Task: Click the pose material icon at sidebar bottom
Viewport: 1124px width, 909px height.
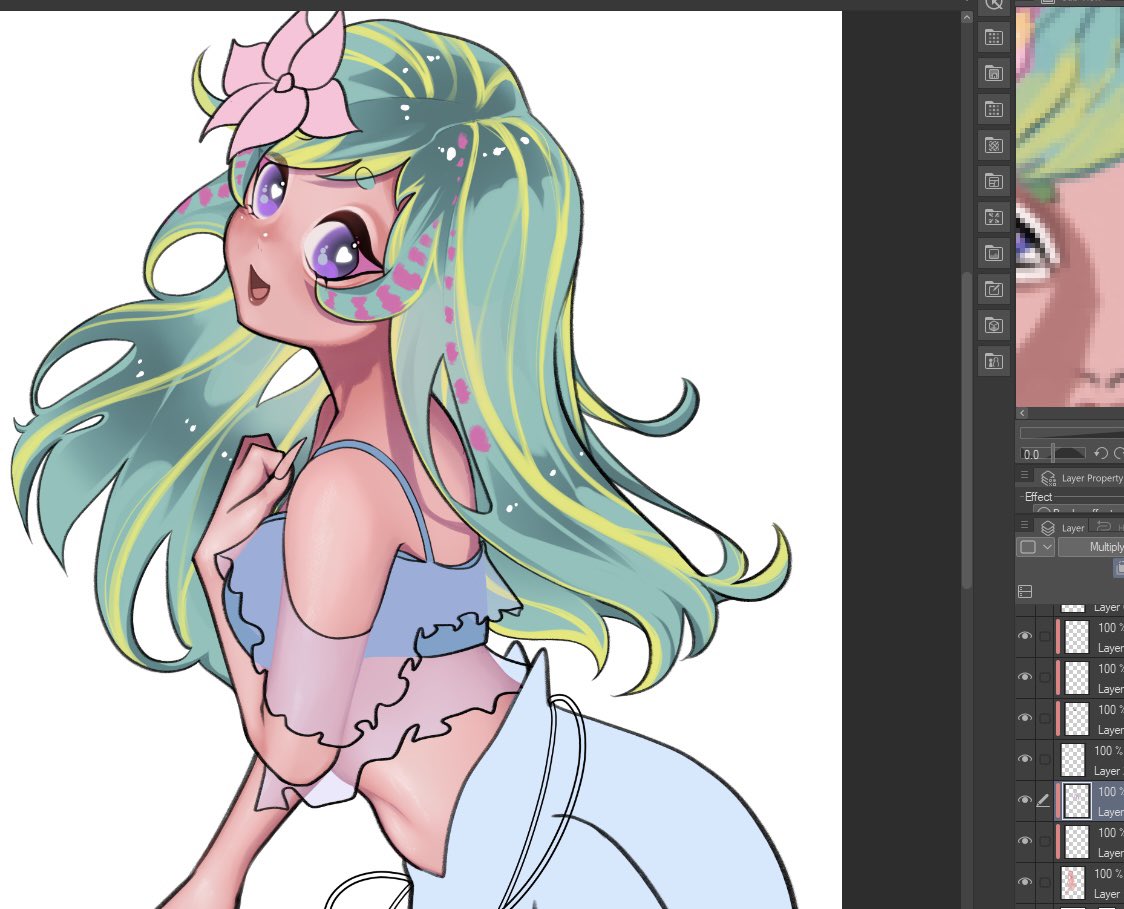Action: pos(994,361)
